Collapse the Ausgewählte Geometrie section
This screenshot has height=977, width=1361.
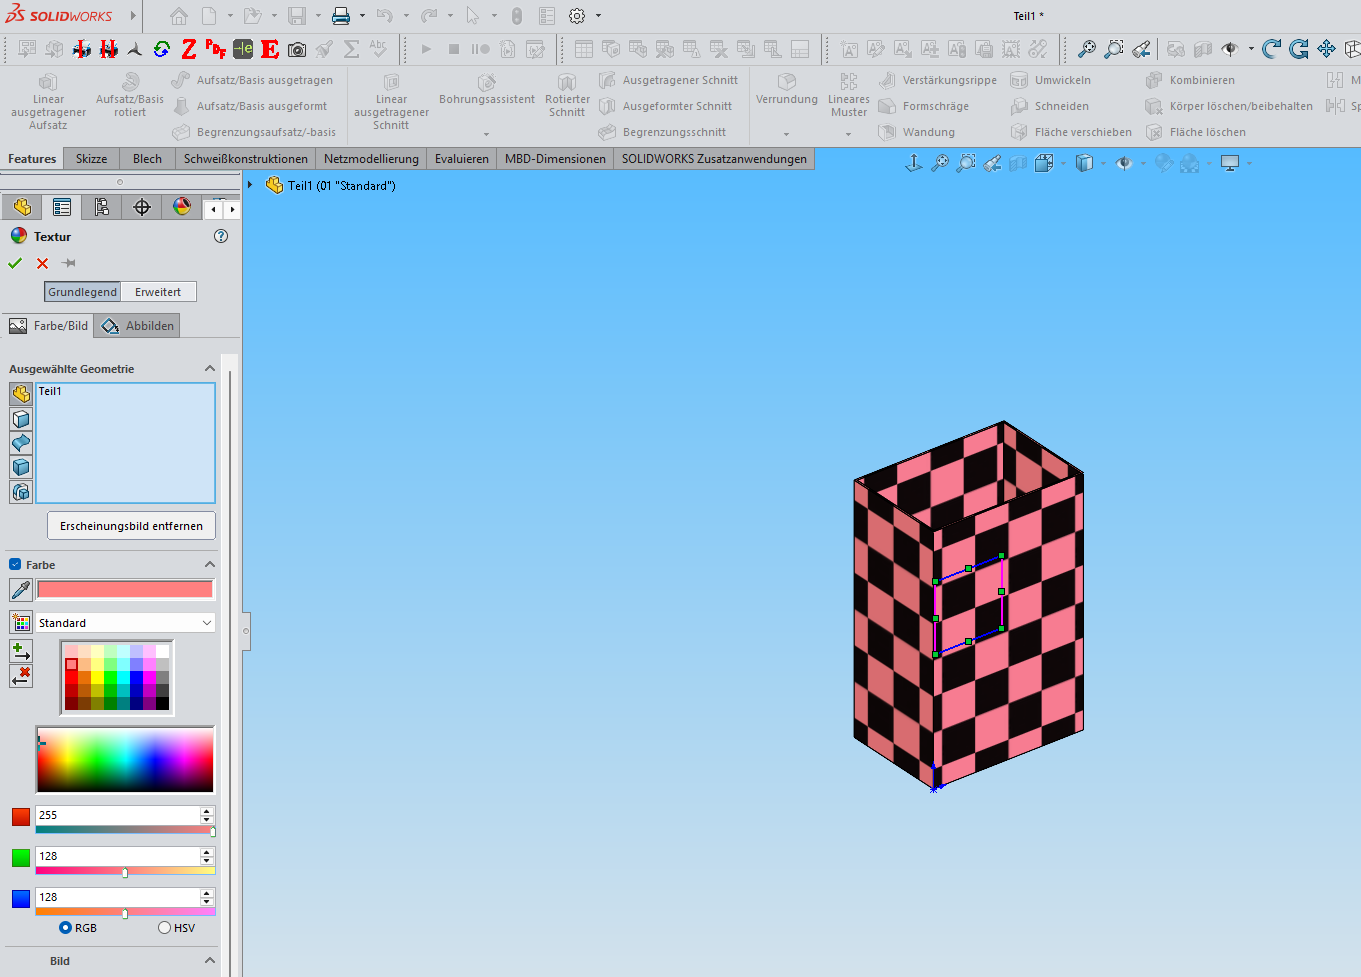[209, 369]
